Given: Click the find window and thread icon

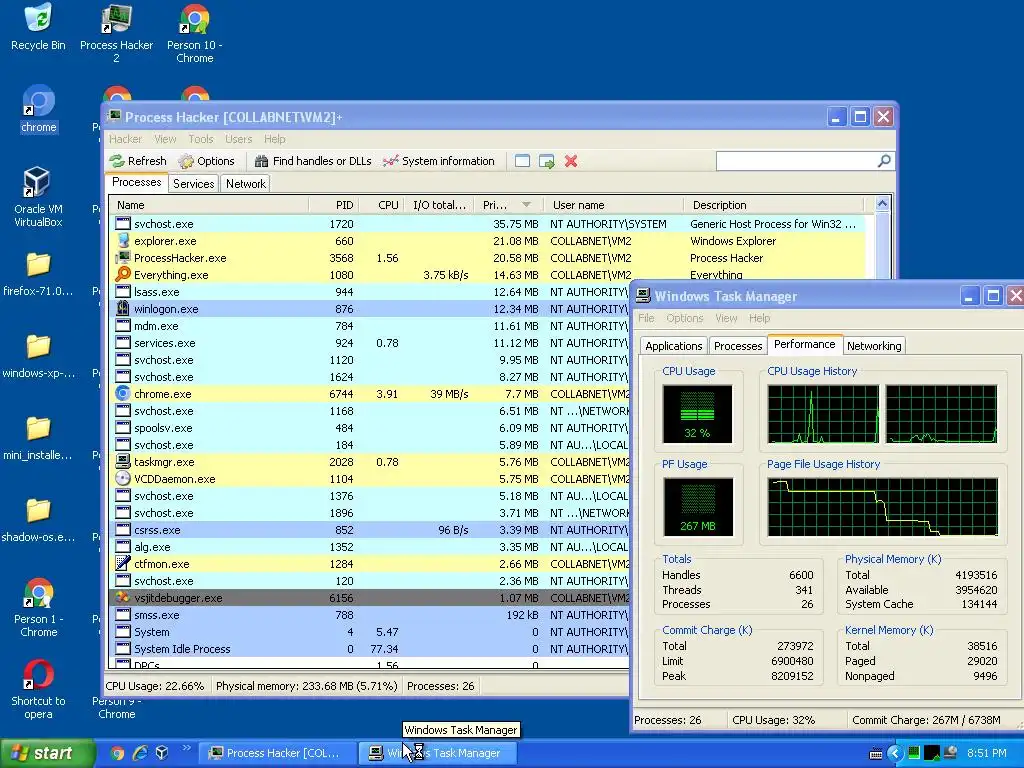Looking at the screenshot, I should [547, 161].
